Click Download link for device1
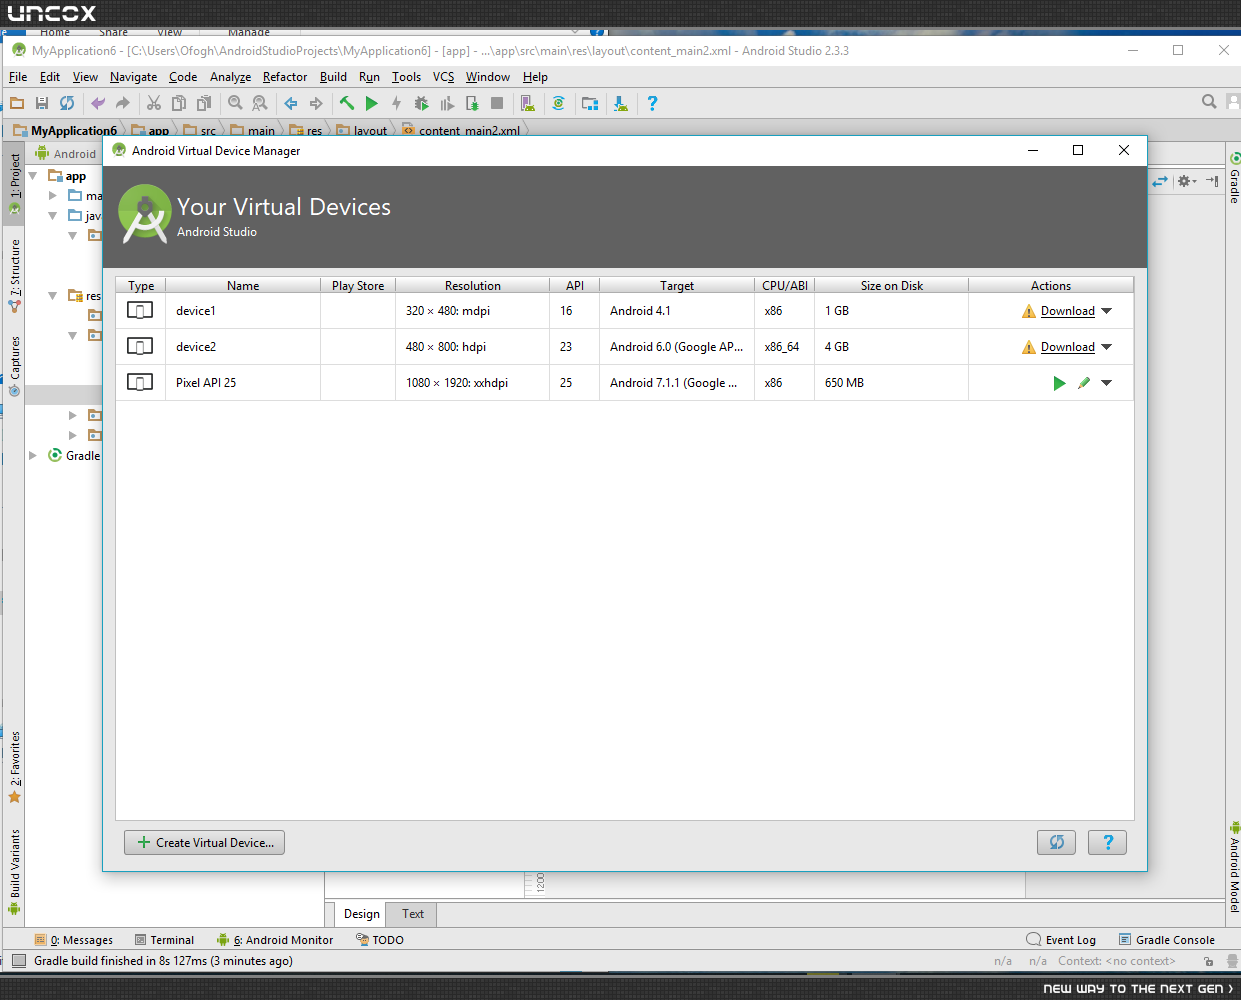 pos(1068,311)
